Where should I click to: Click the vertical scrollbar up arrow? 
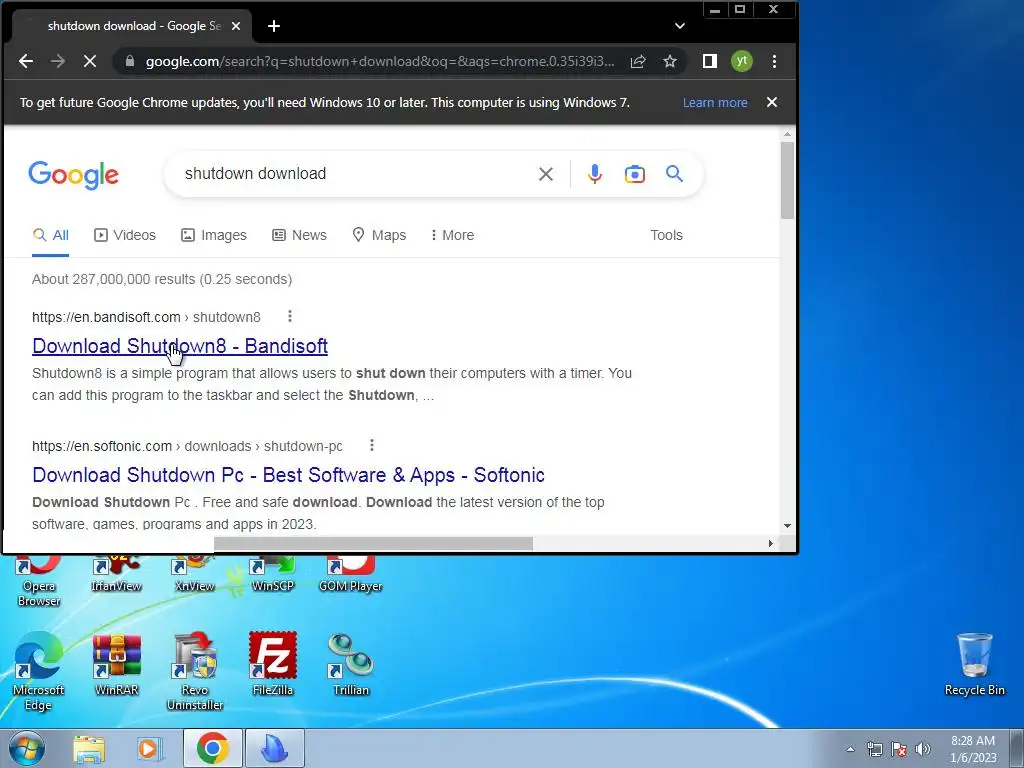pyautogui.click(x=788, y=135)
